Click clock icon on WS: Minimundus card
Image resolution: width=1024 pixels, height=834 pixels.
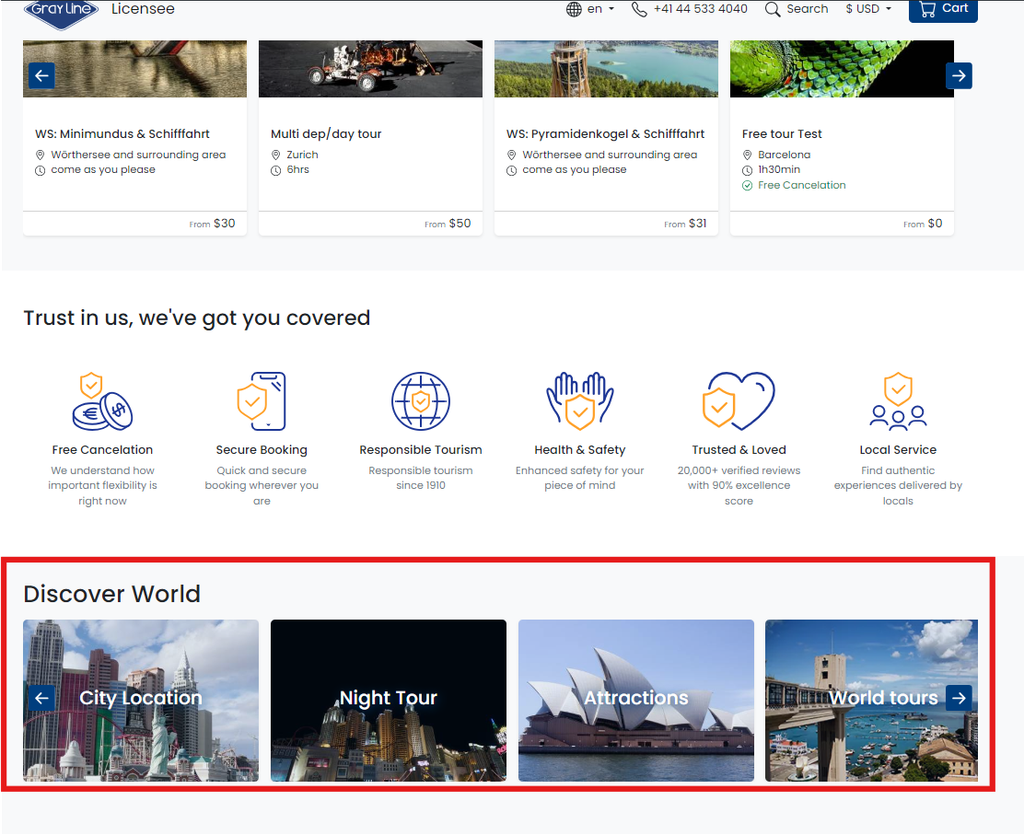(40, 170)
